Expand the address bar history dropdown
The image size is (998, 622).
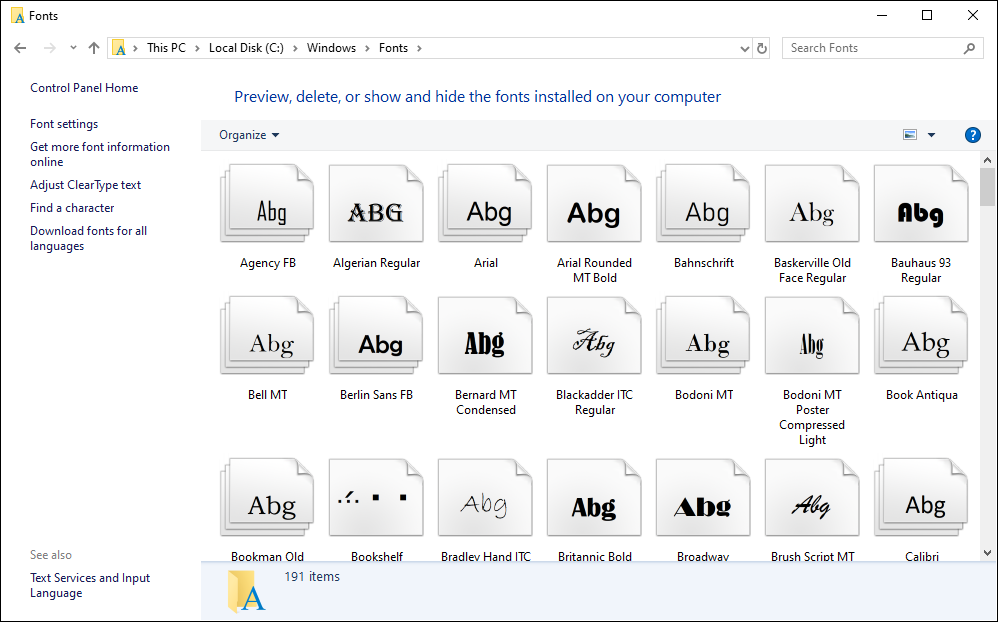pyautogui.click(x=744, y=48)
